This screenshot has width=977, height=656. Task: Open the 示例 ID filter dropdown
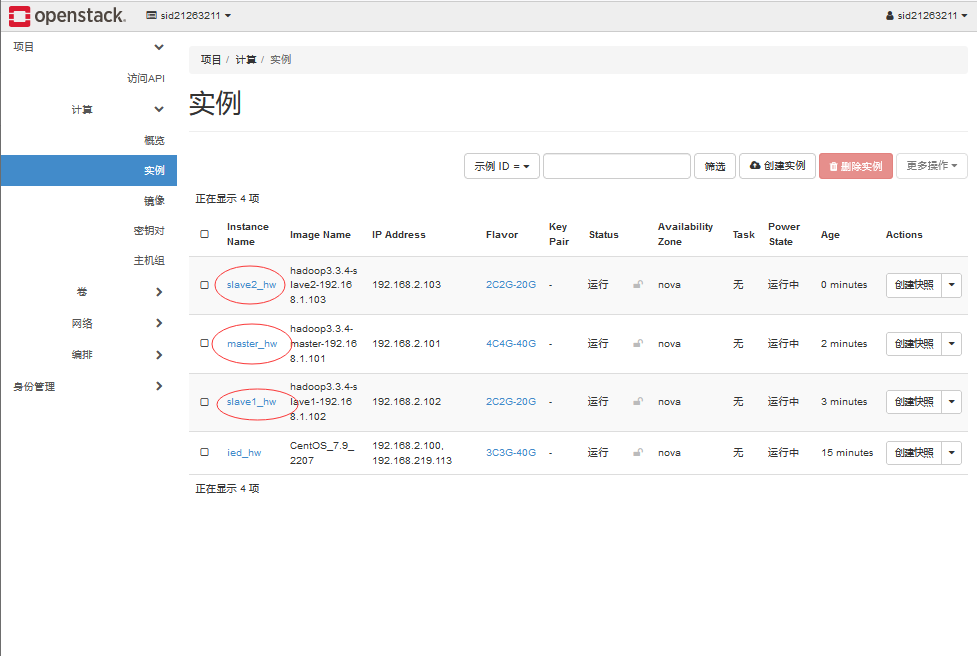tap(502, 166)
